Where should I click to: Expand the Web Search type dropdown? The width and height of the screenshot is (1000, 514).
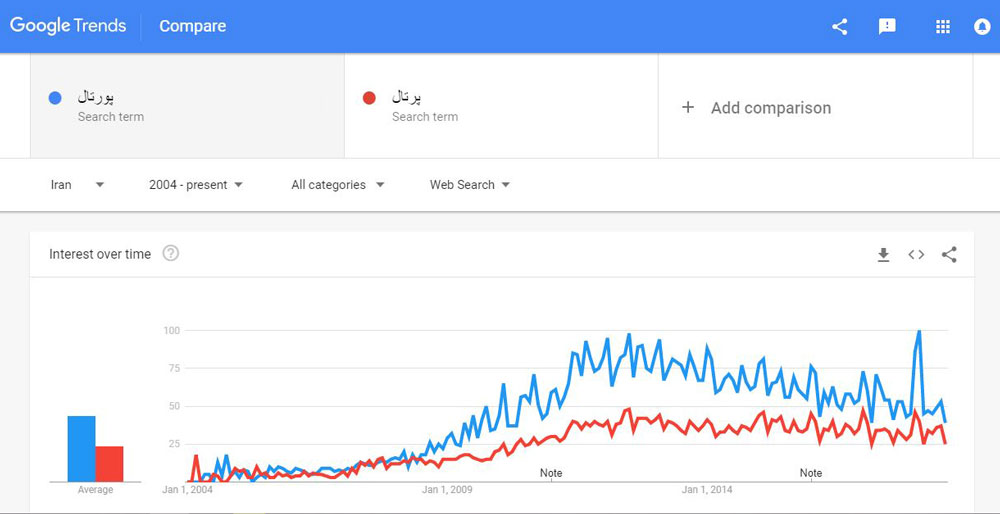pos(470,185)
